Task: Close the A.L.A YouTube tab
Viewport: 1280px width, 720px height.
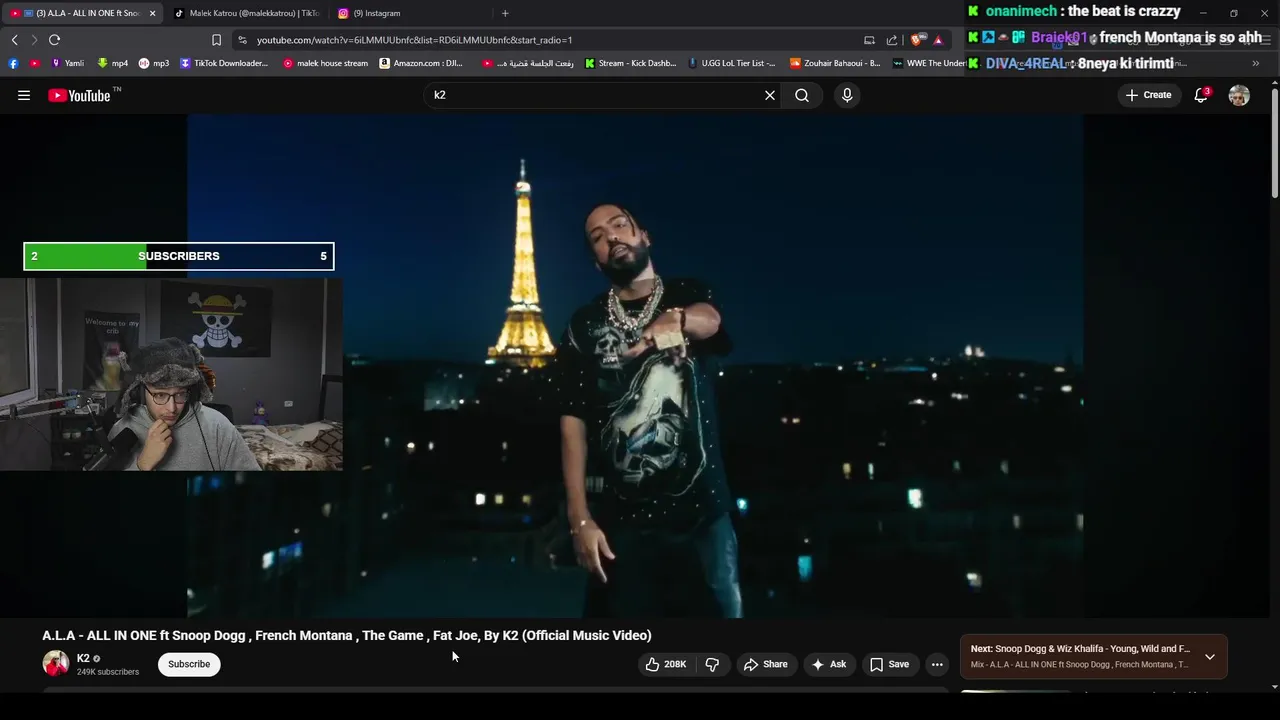Action: 152,13
